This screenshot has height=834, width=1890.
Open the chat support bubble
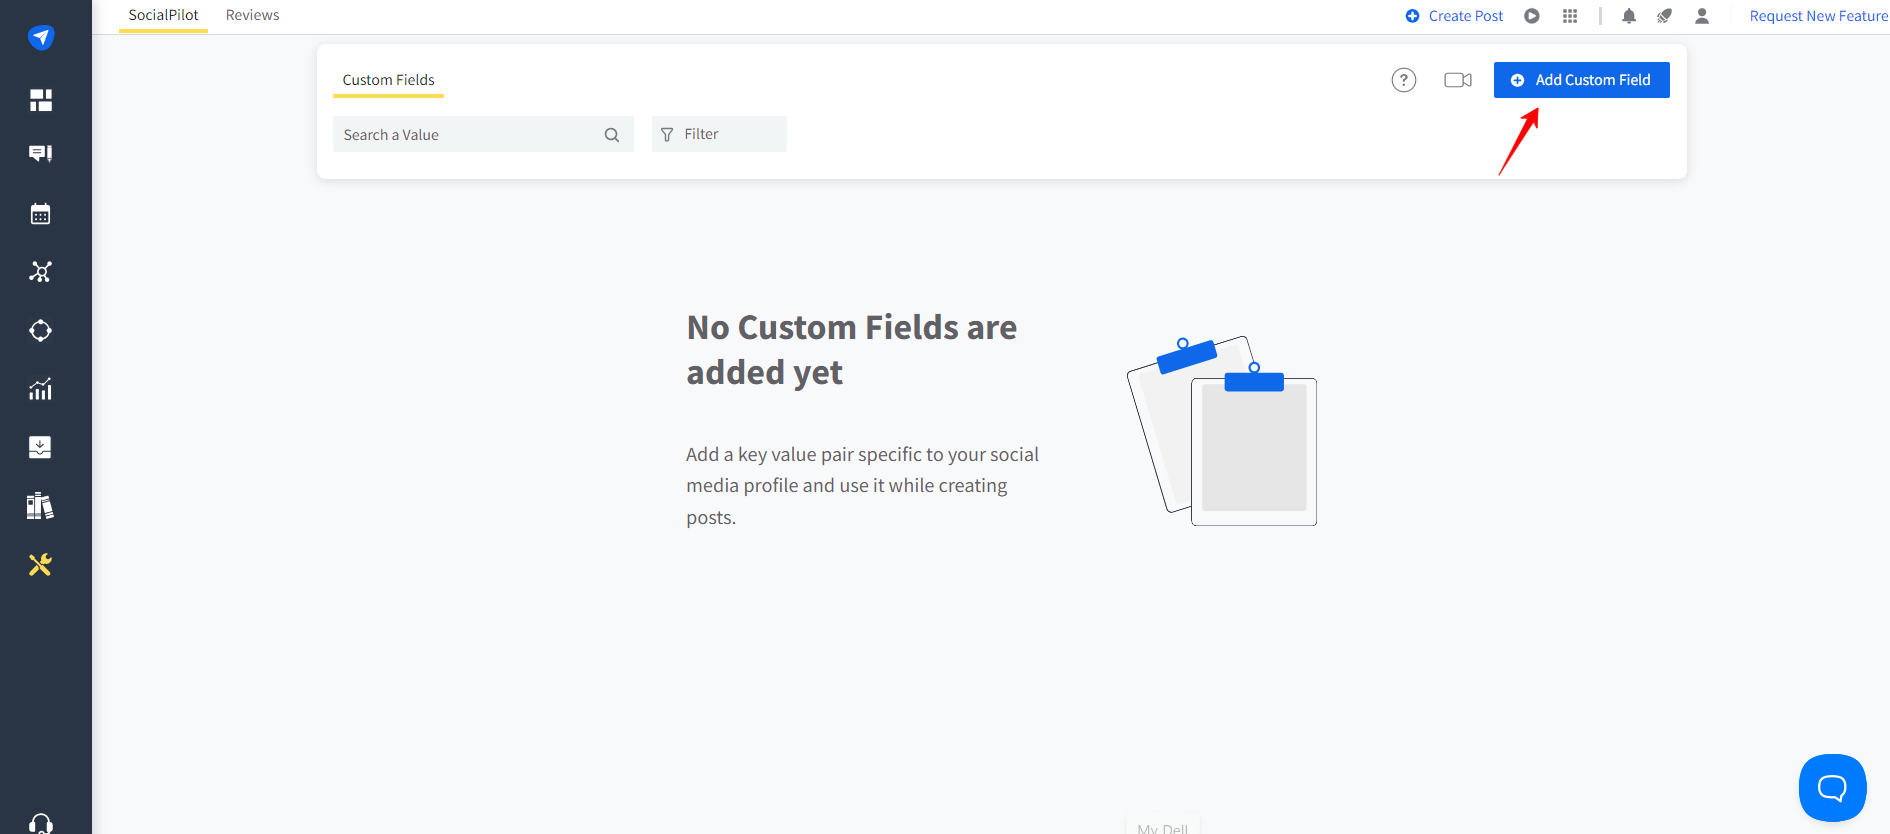point(1832,788)
